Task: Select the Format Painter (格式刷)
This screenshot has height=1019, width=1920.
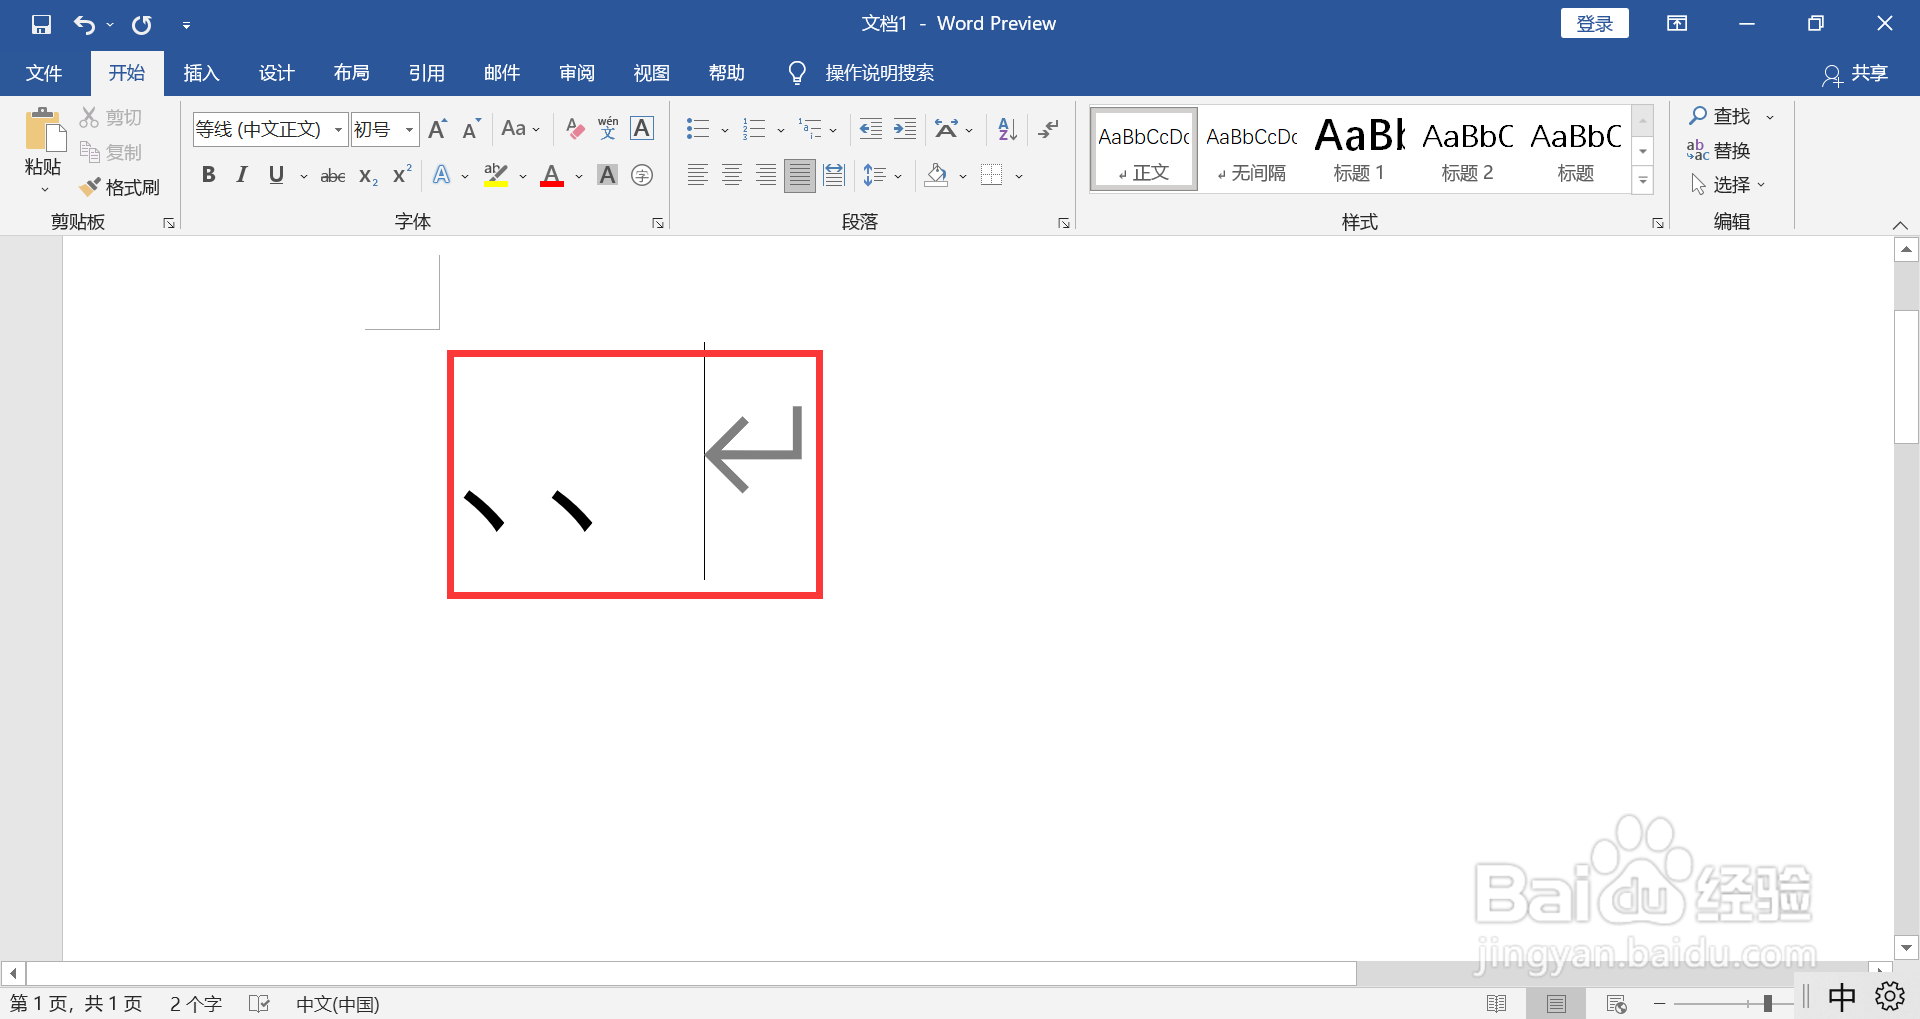Action: tap(120, 187)
